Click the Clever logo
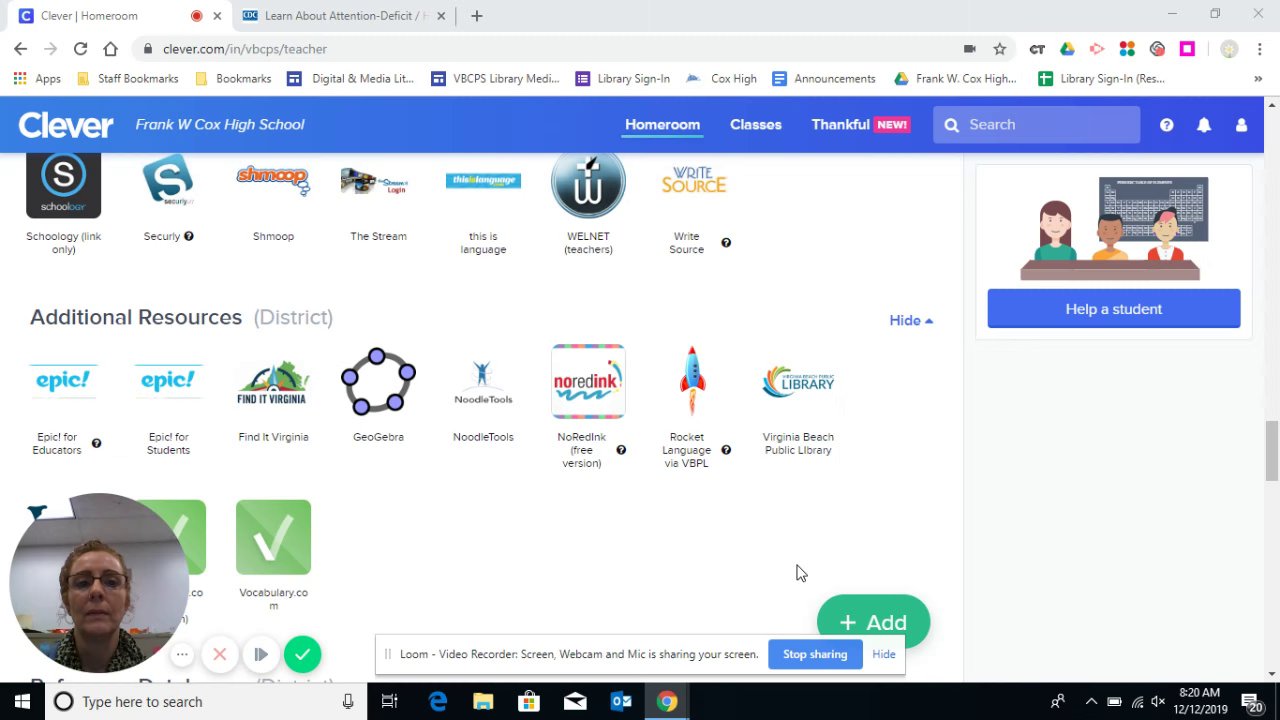The height and width of the screenshot is (720, 1280). coord(66,125)
